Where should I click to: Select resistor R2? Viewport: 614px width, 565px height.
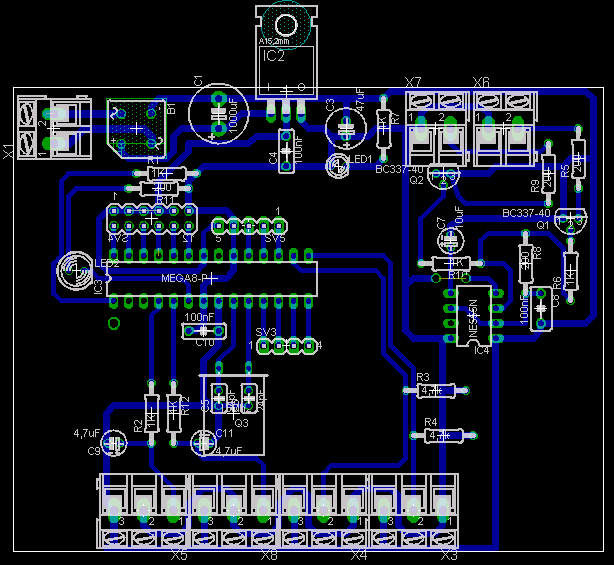click(x=152, y=413)
